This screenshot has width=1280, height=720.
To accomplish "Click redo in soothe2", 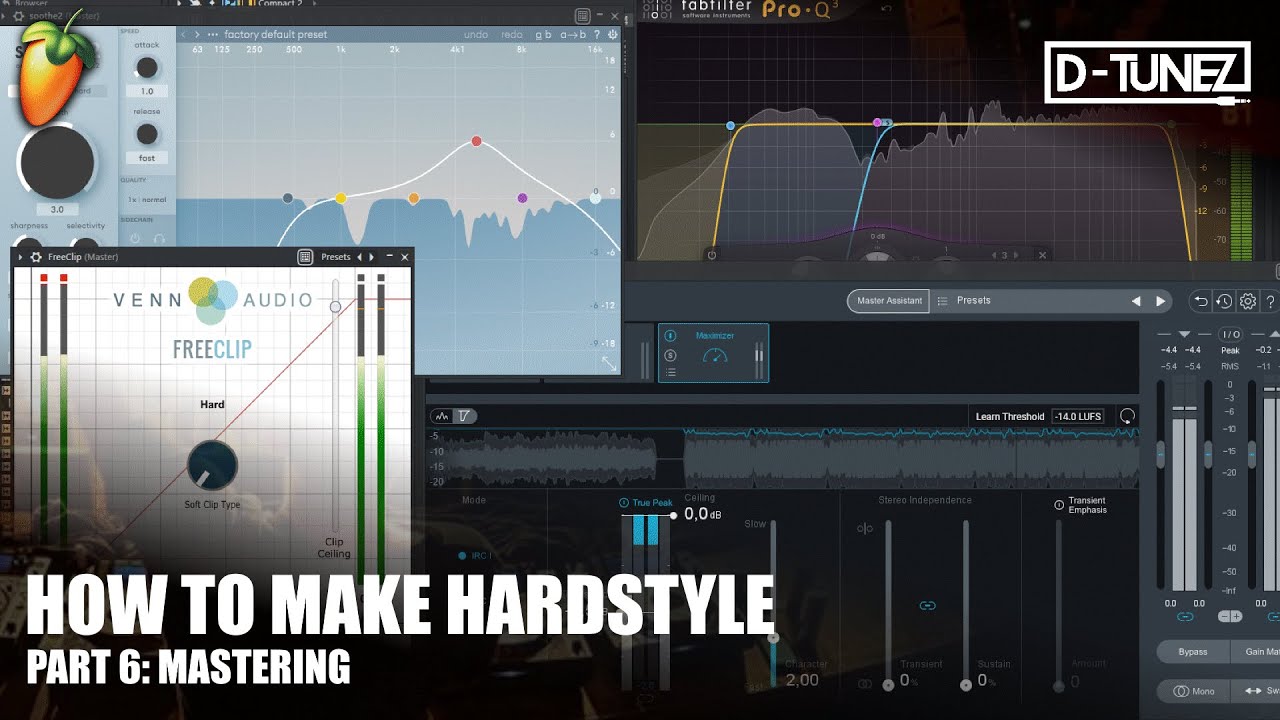I will pos(512,34).
